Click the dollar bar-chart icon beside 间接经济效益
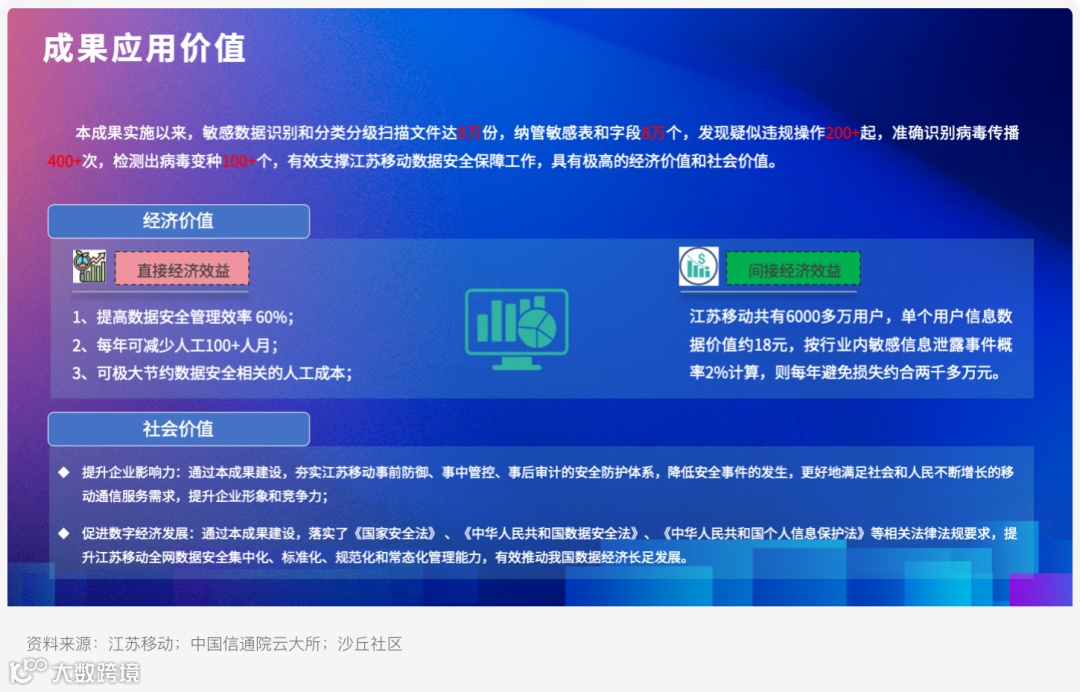 (698, 266)
